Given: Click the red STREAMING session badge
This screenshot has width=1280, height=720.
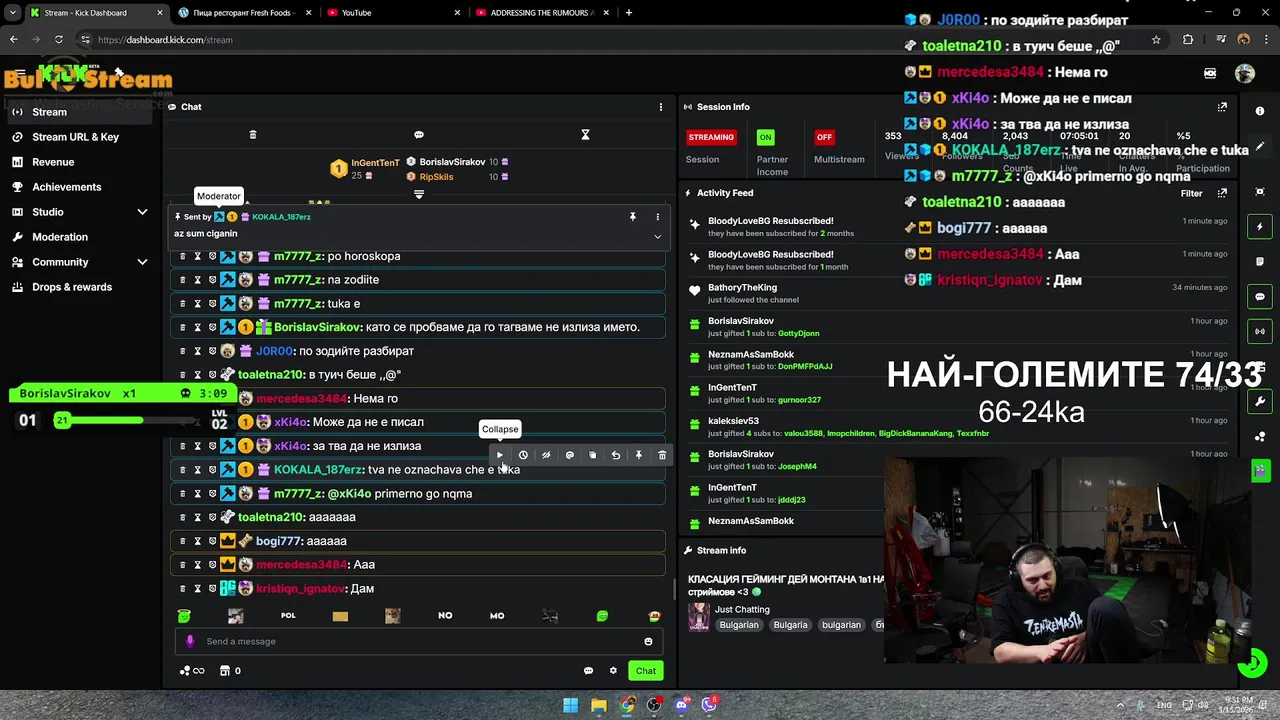Looking at the screenshot, I should point(711,137).
